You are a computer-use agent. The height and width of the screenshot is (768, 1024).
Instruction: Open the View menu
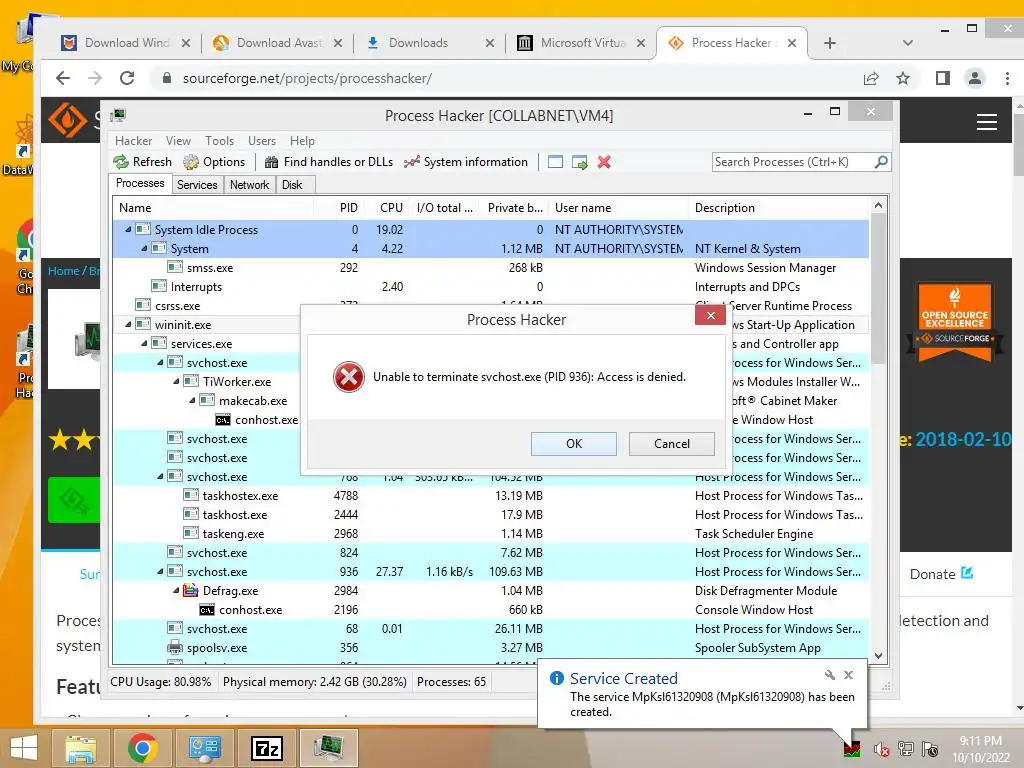coord(178,141)
